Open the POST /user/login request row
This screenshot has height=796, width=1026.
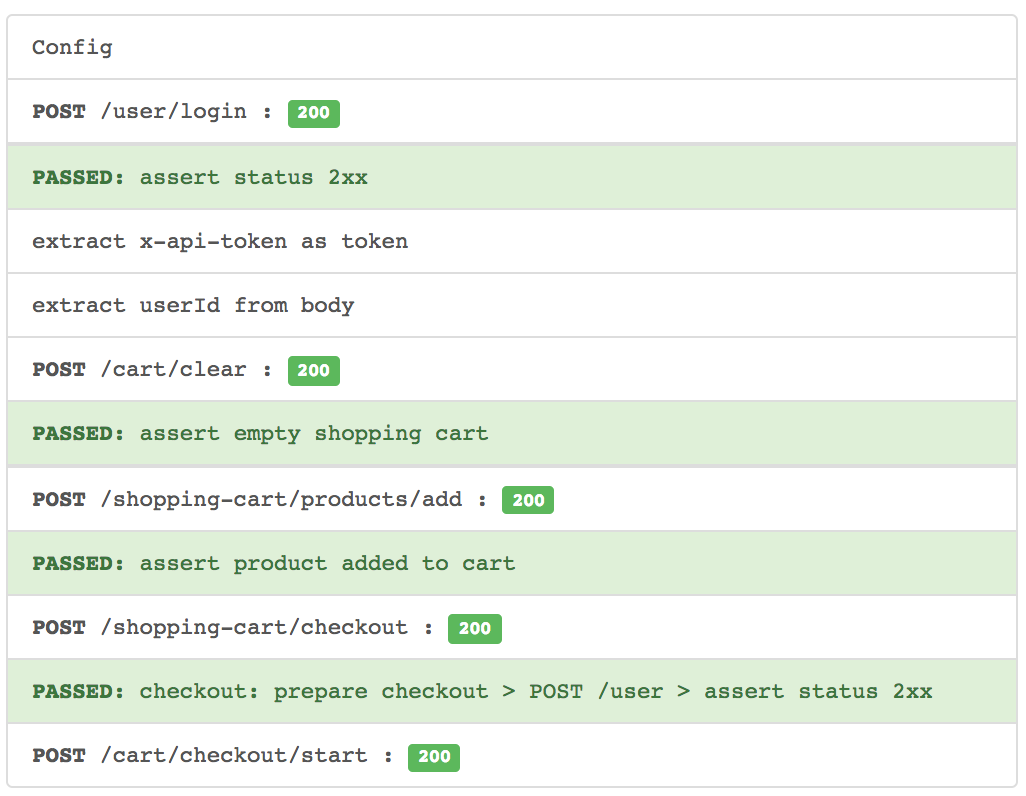pyautogui.click(x=512, y=111)
